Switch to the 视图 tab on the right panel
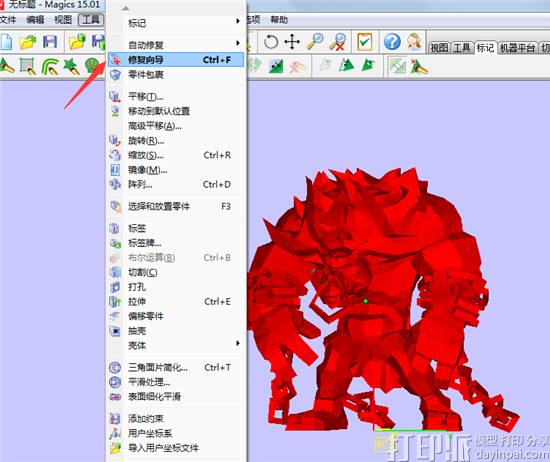The width and height of the screenshot is (550, 462). pyautogui.click(x=439, y=47)
